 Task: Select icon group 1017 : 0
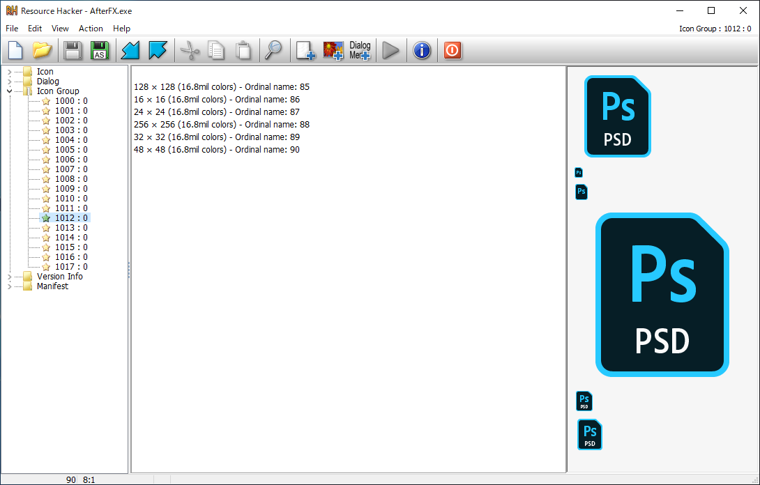click(71, 266)
